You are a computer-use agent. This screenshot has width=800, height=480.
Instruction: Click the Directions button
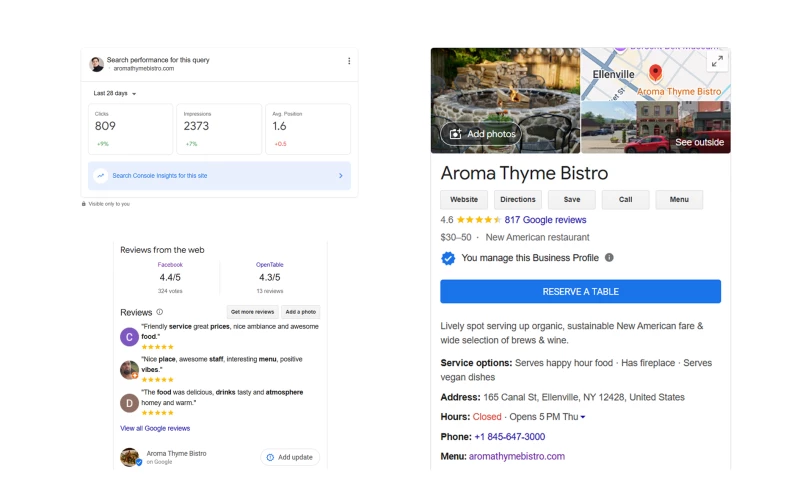tap(518, 199)
